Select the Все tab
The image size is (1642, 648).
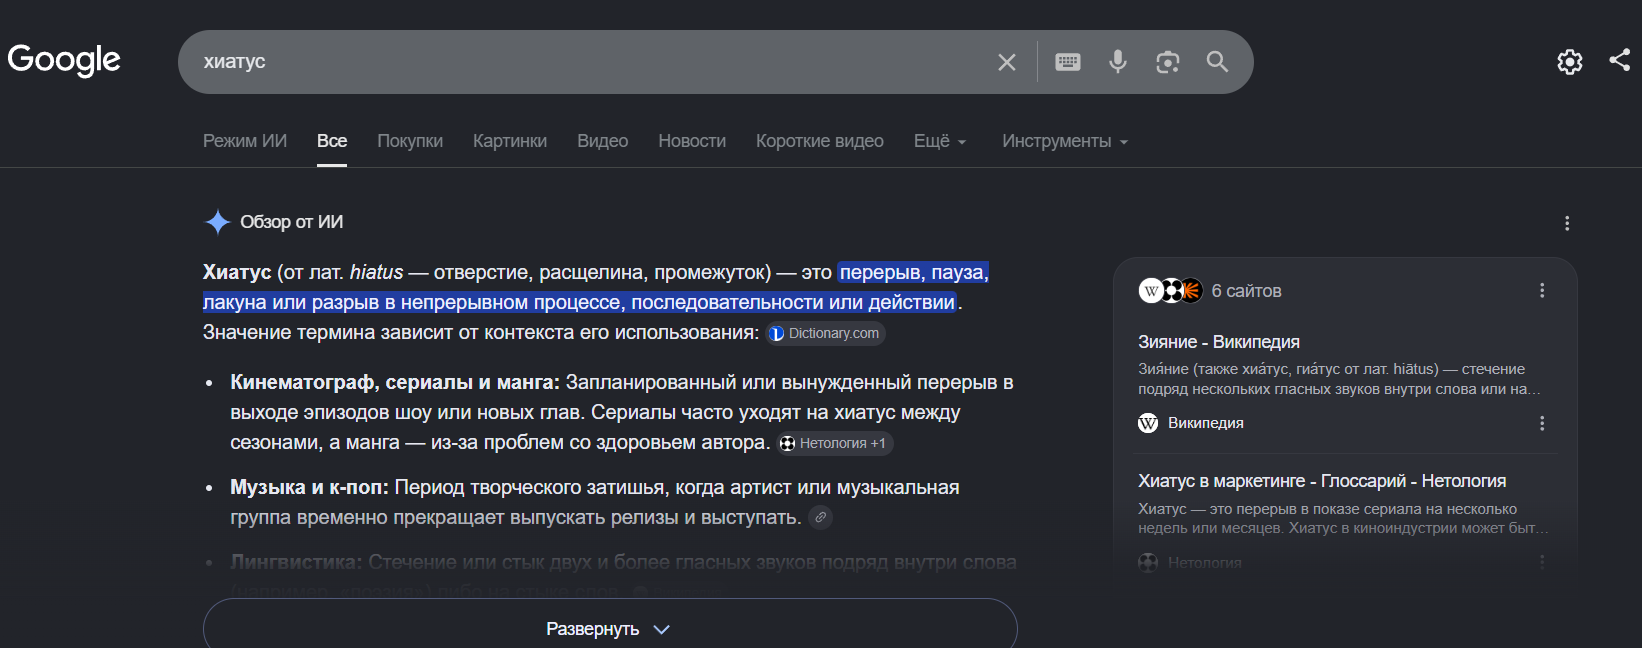332,141
